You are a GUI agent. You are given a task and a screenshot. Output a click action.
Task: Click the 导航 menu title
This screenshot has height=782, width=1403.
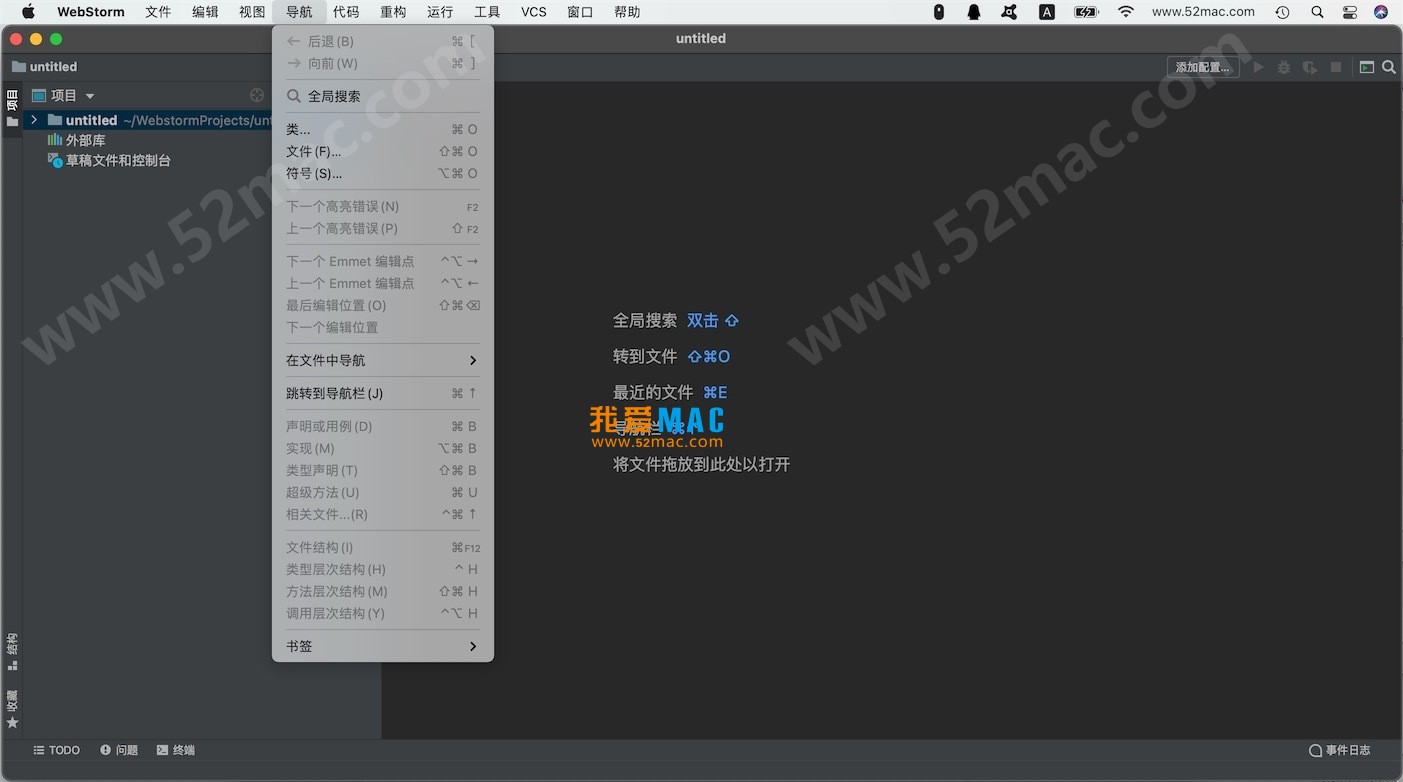299,12
